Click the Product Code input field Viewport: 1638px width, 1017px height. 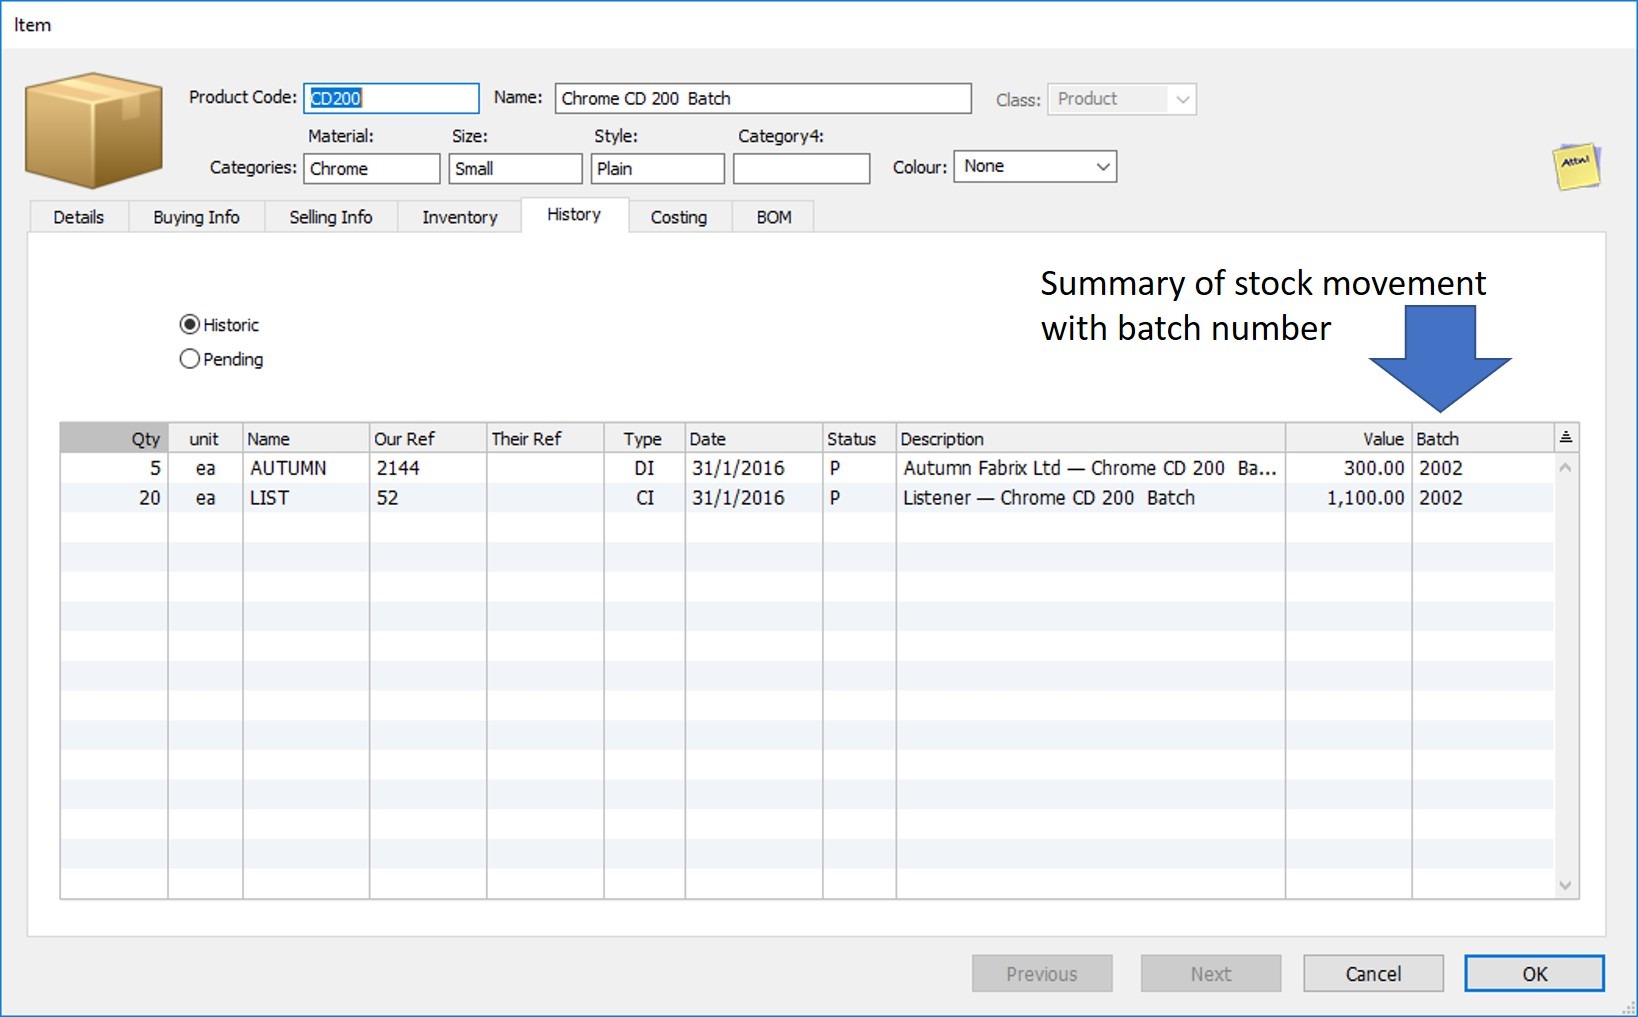(390, 98)
